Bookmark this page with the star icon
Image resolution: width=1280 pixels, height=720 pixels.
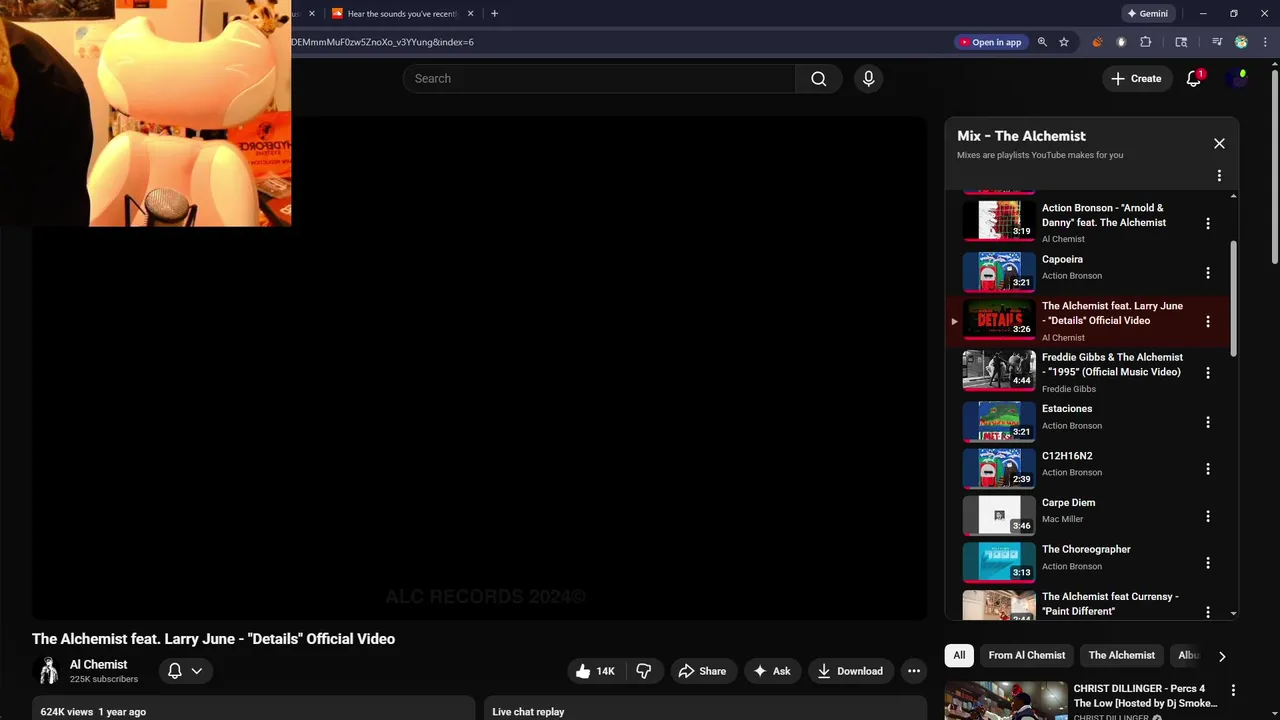[1064, 42]
